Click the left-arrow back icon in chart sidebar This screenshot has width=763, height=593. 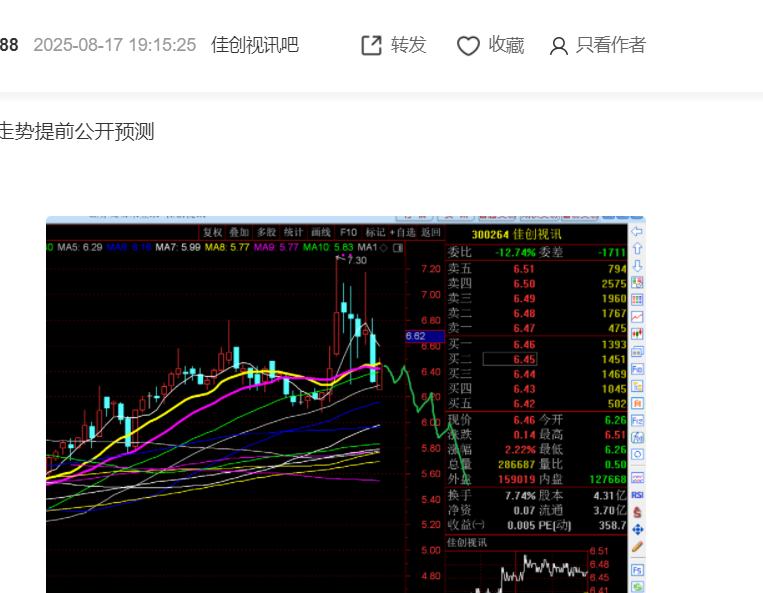pyautogui.click(x=637, y=232)
